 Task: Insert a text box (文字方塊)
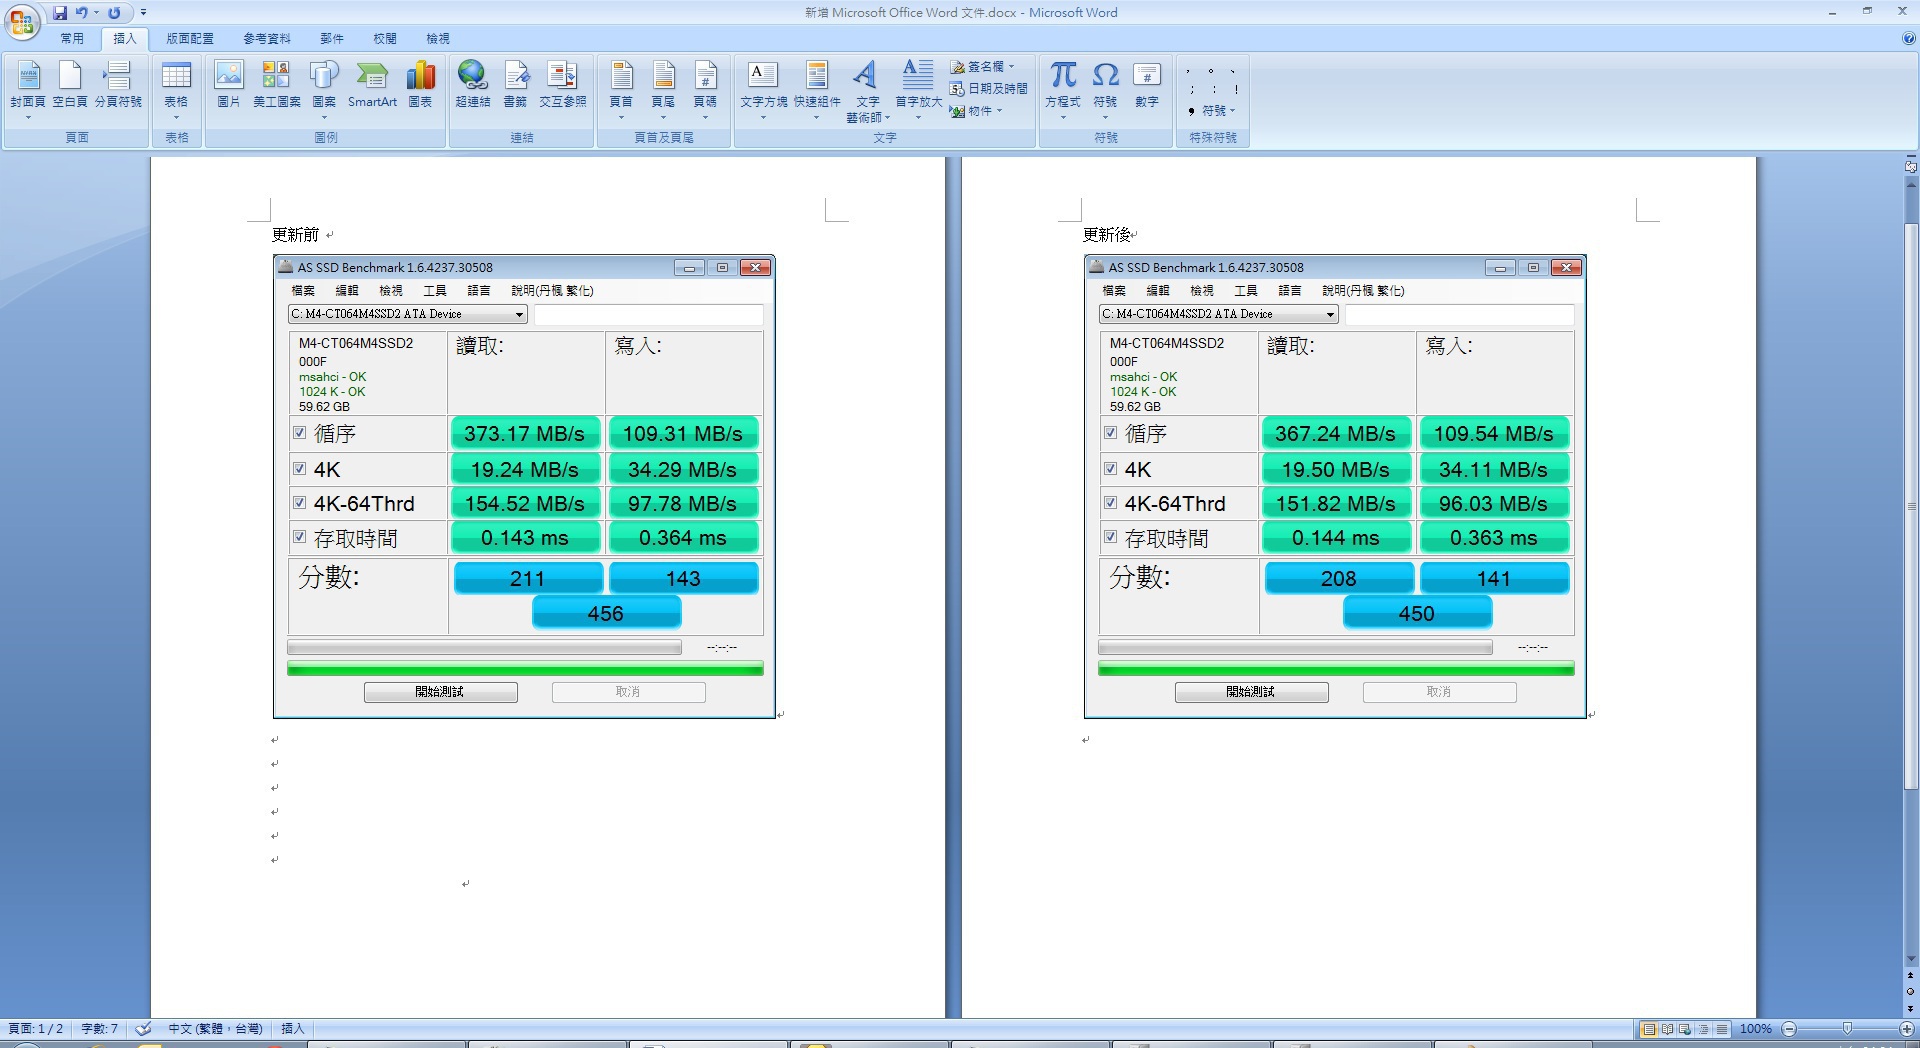click(763, 89)
